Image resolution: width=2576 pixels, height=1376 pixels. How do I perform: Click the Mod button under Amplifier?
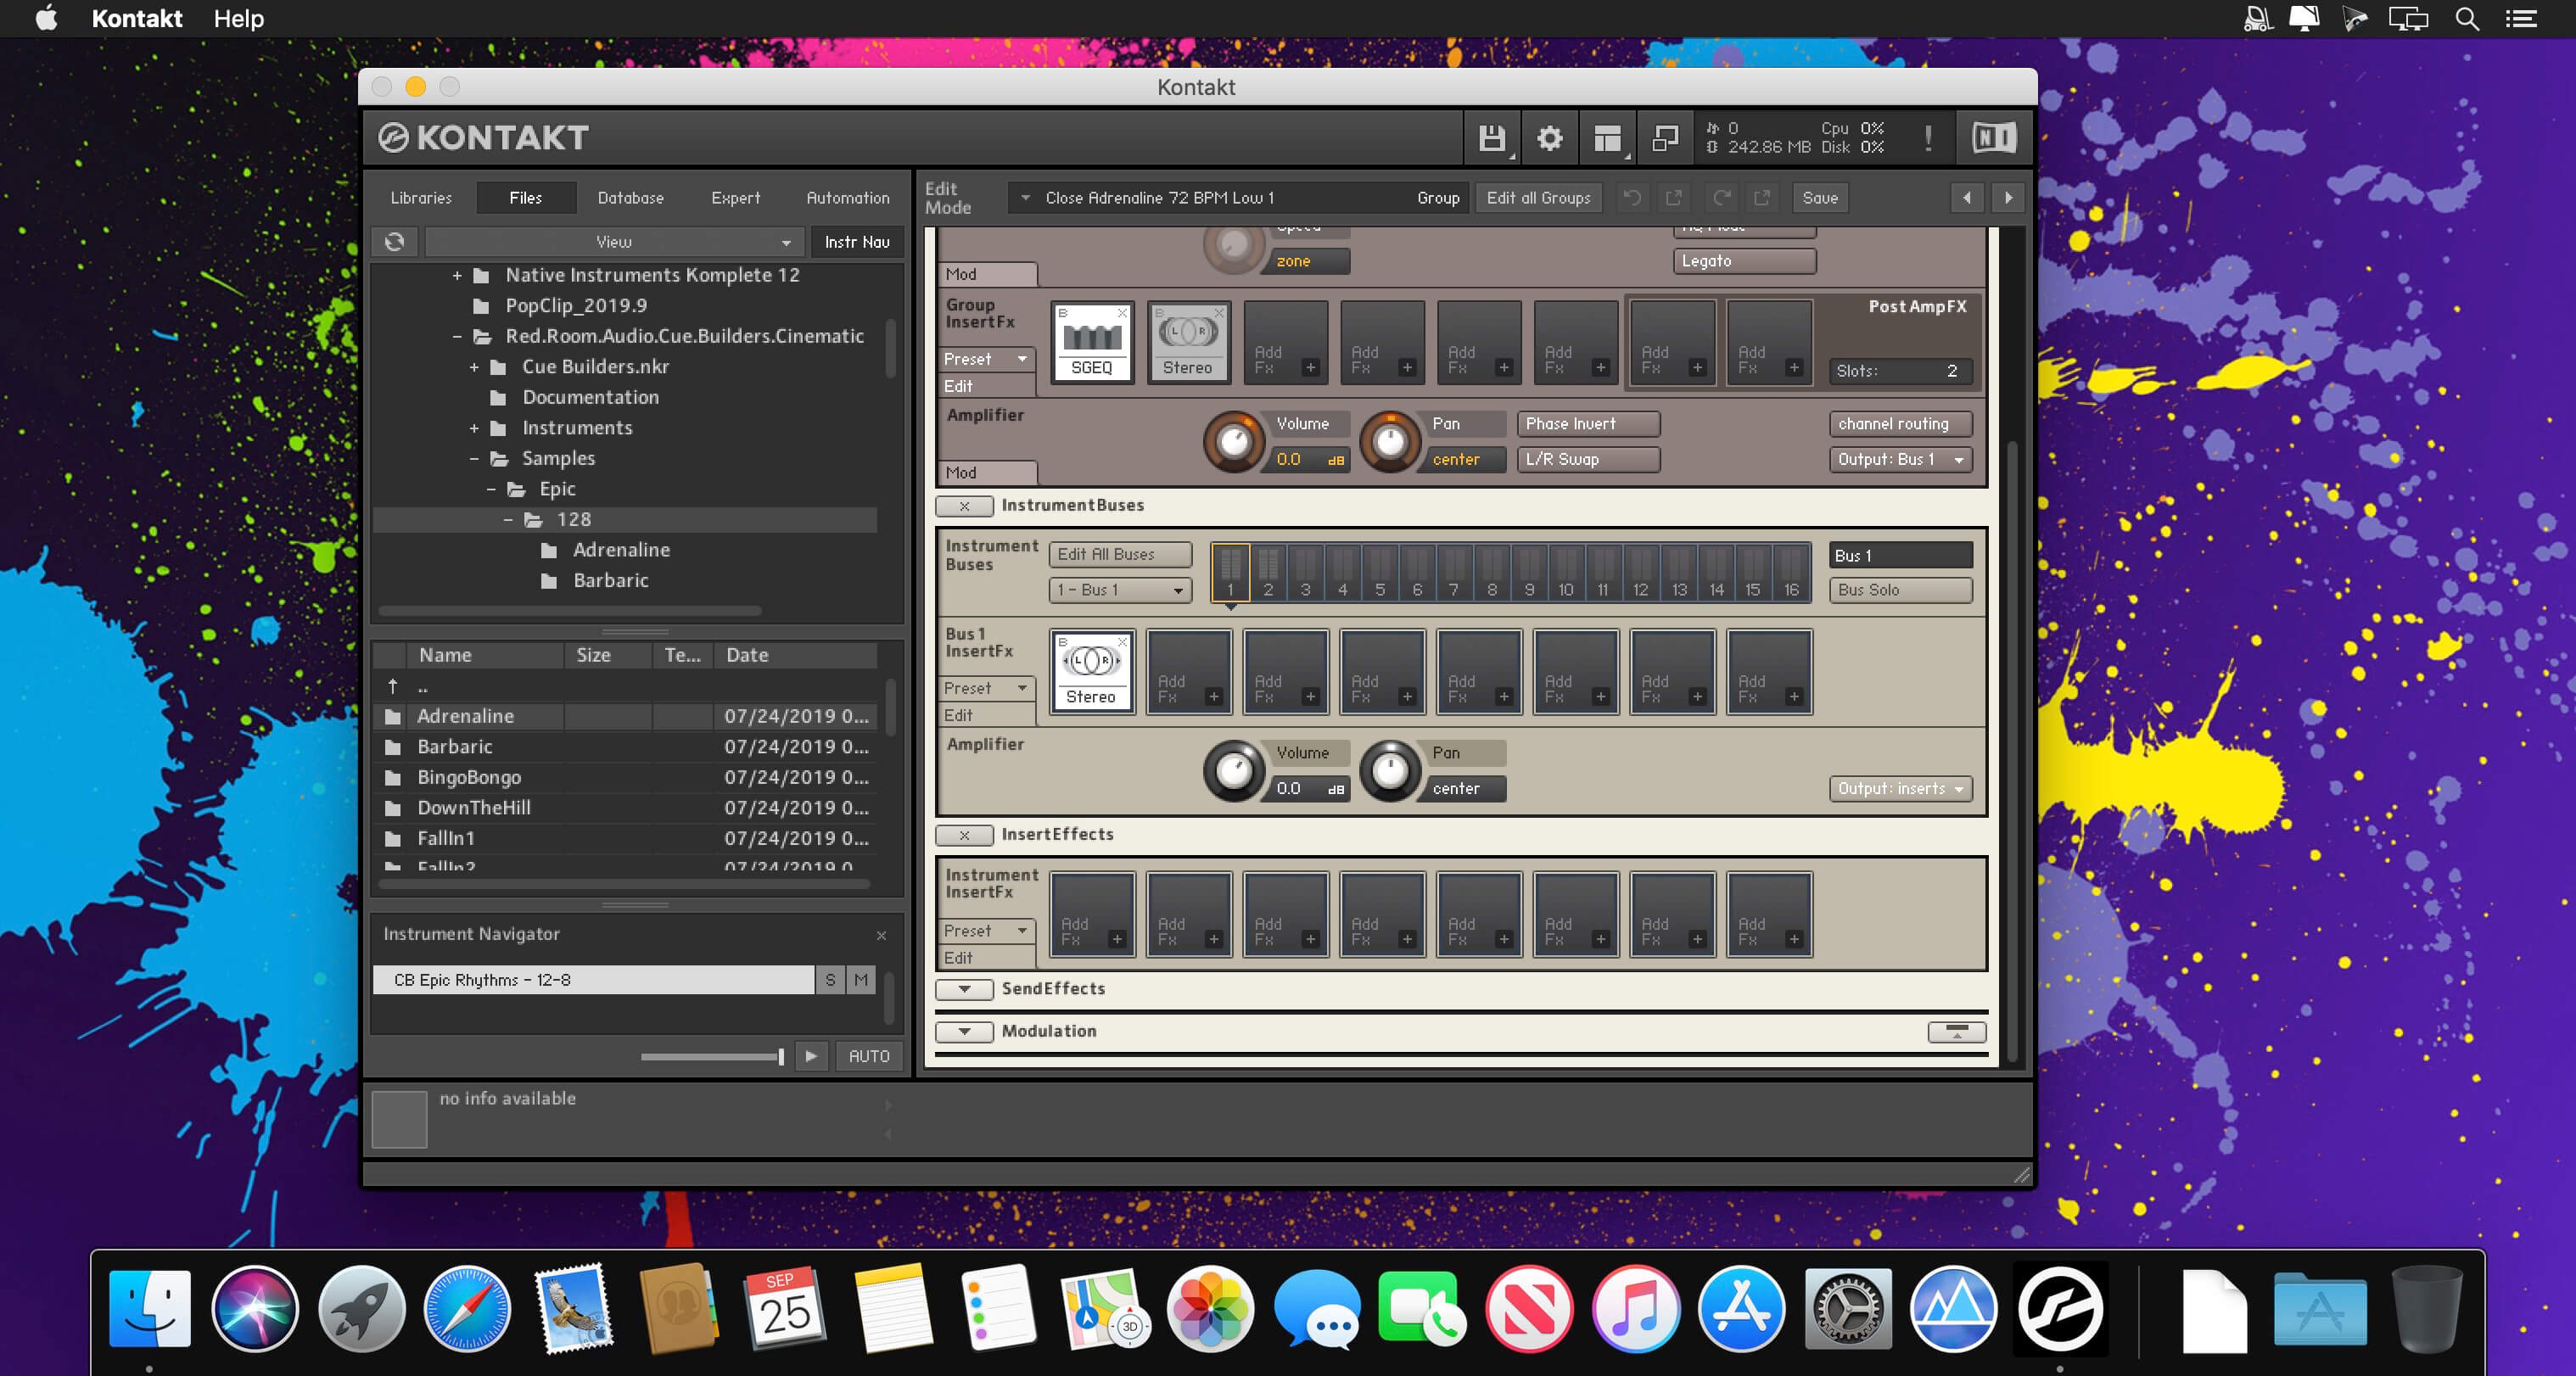tap(987, 473)
